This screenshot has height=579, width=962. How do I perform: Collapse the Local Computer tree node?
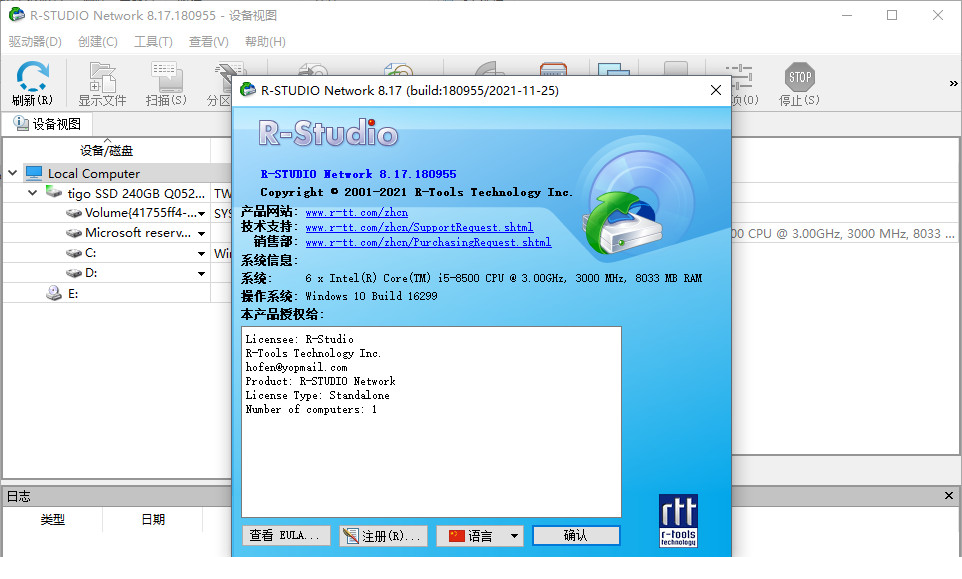tap(13, 173)
